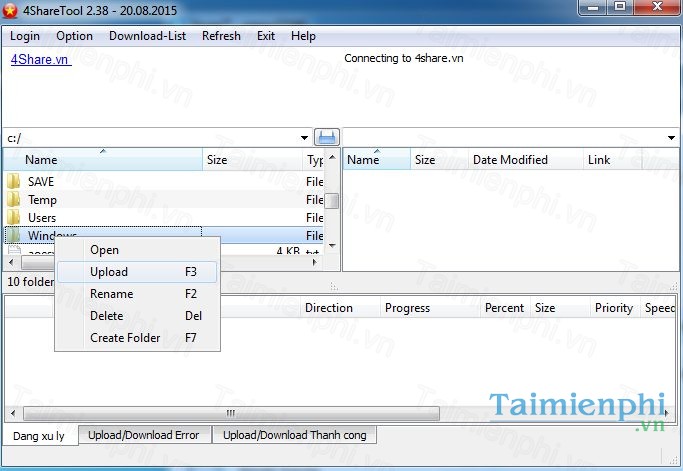
Task: Click transfer list scroll left arrow
Action: [x=13, y=413]
